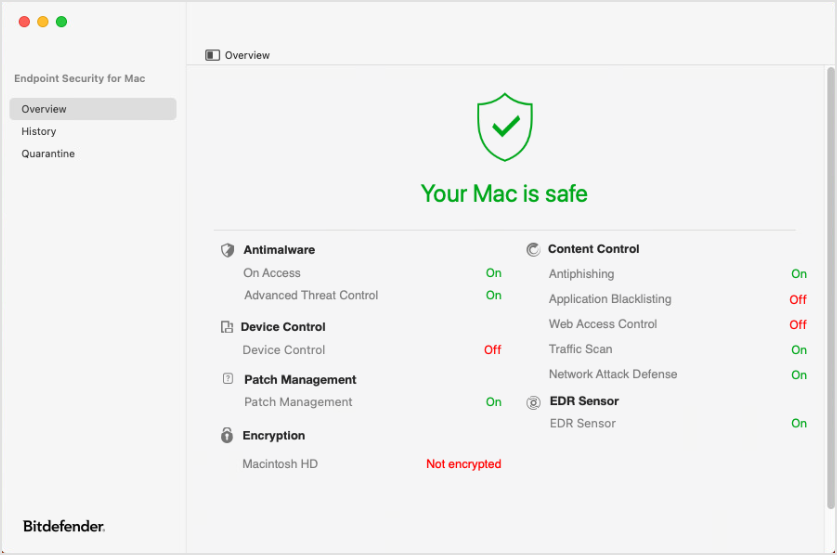Click the Off status for Web Access Control
The width and height of the screenshot is (837, 555).
tap(798, 325)
